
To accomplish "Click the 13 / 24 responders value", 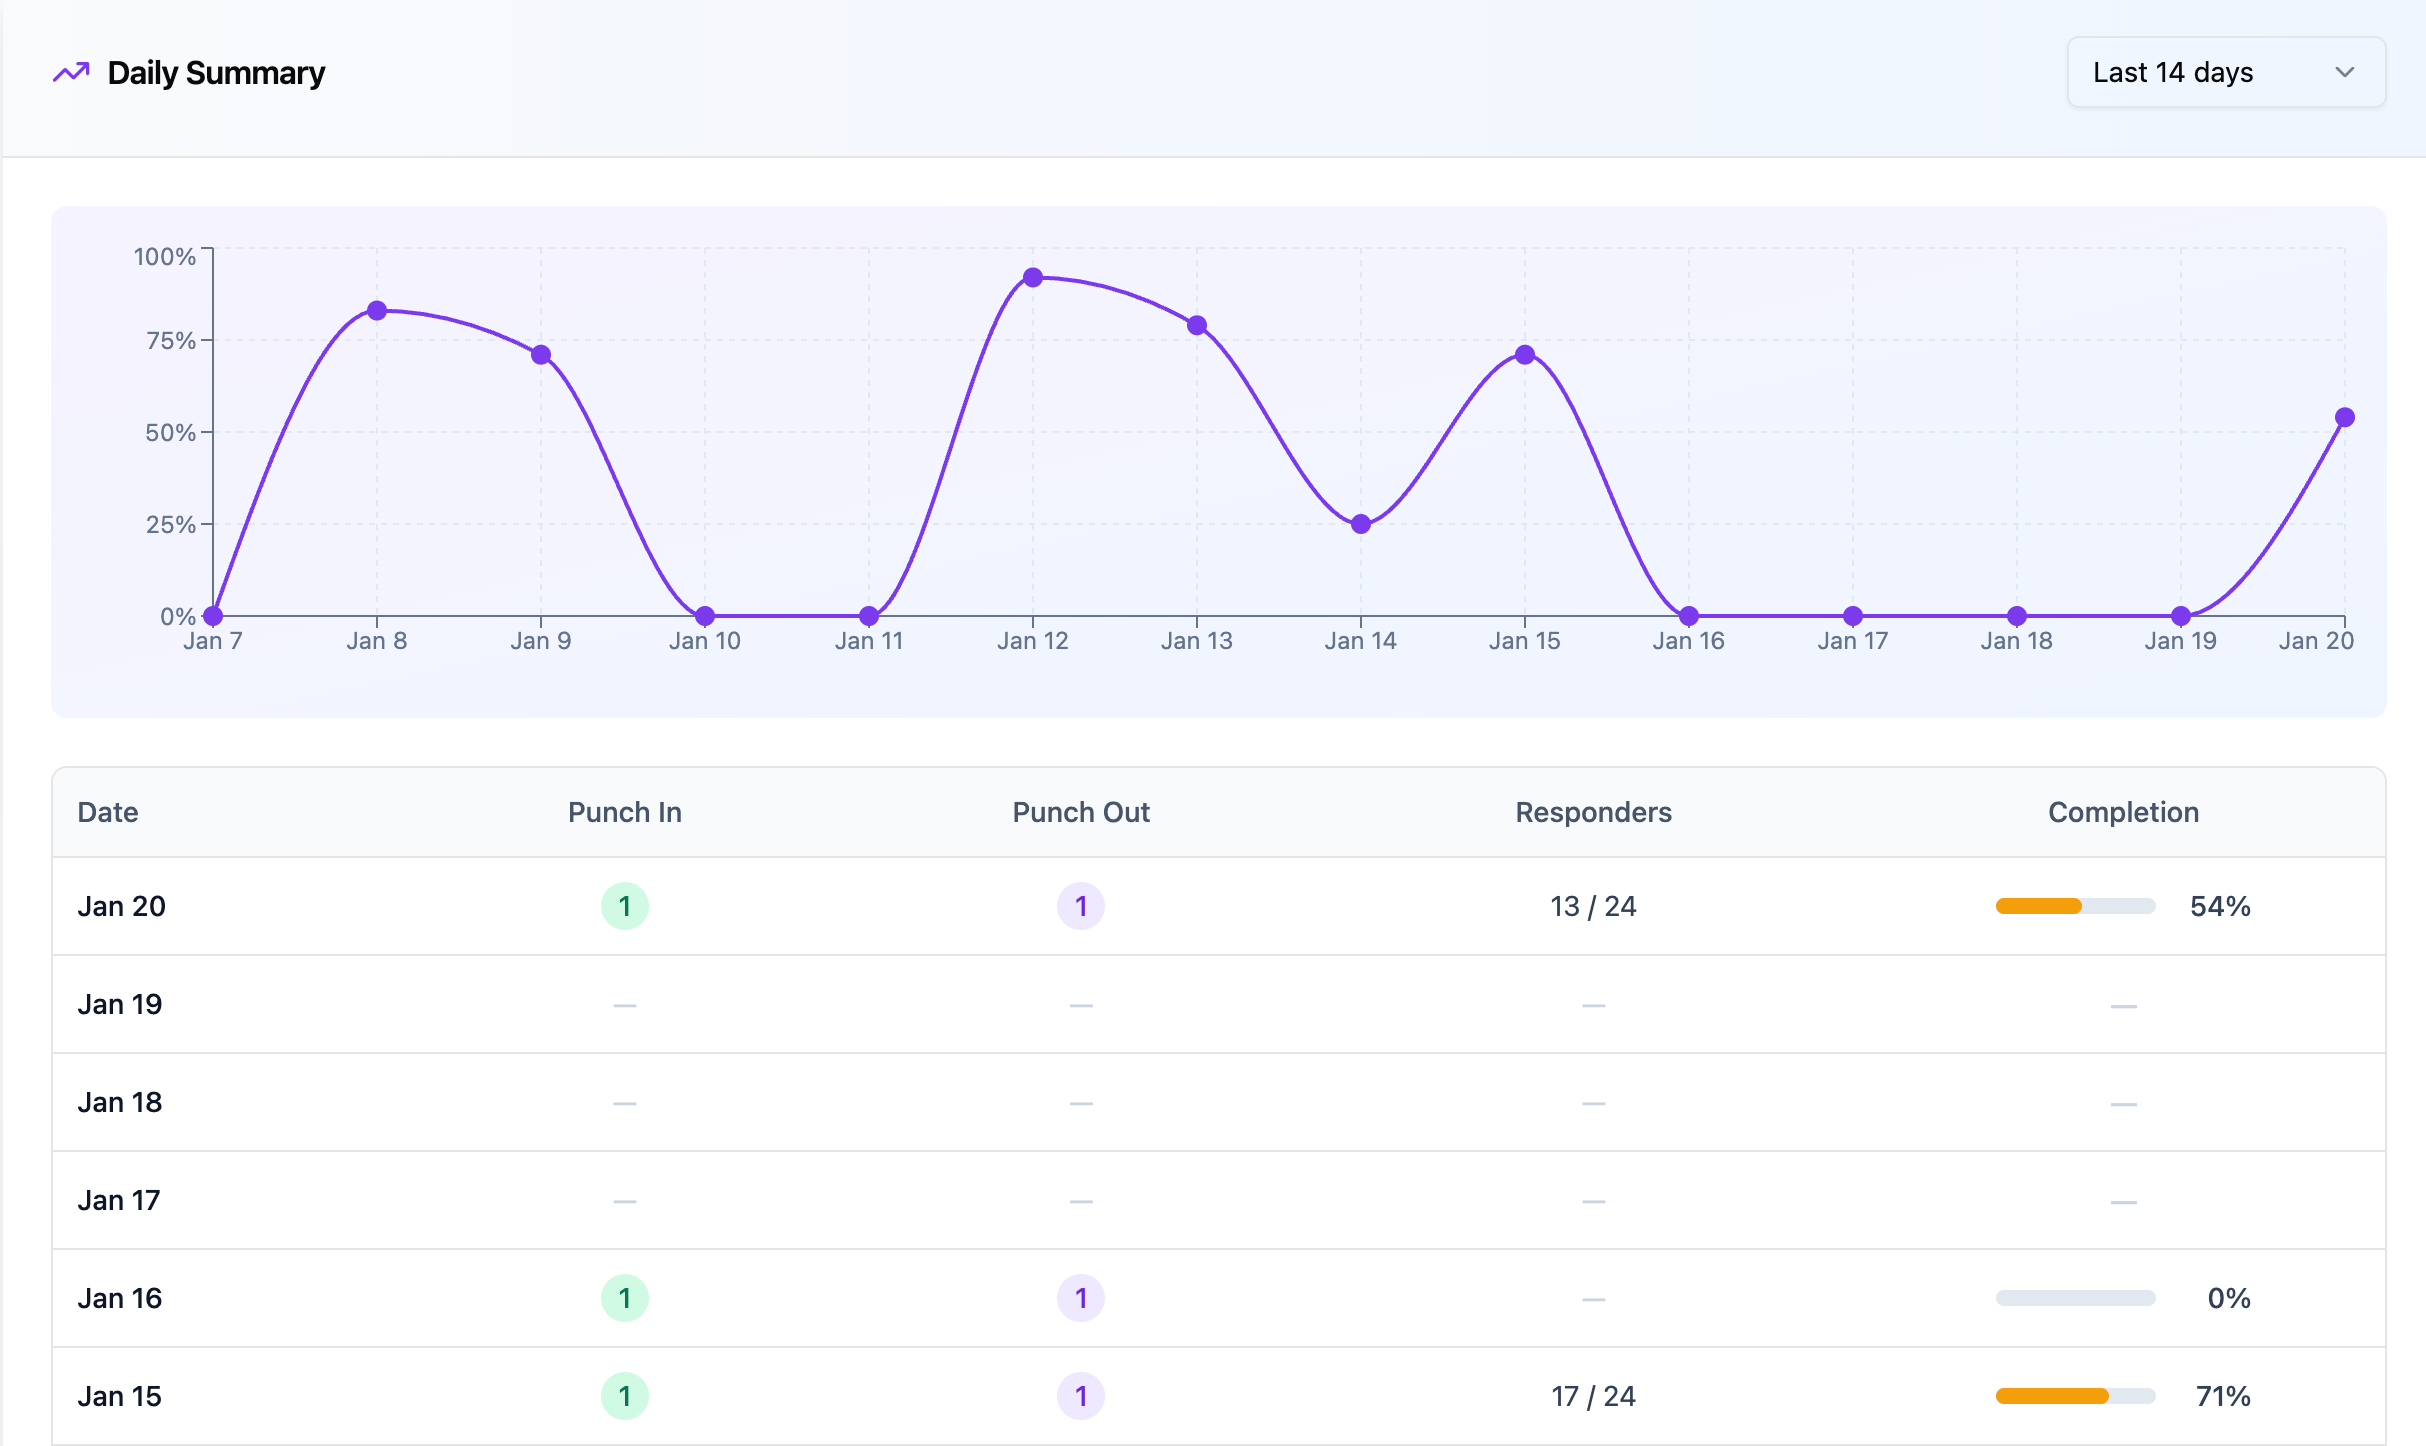I will click(x=1594, y=906).
